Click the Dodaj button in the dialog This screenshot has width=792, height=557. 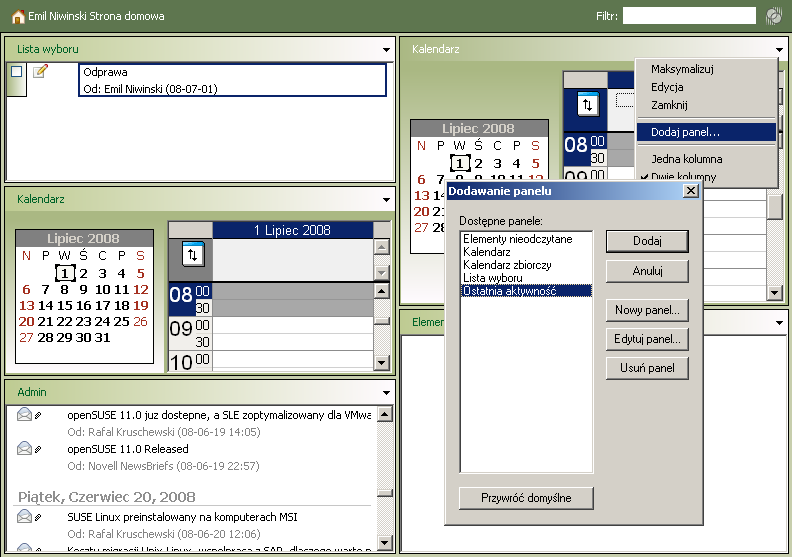pos(647,241)
